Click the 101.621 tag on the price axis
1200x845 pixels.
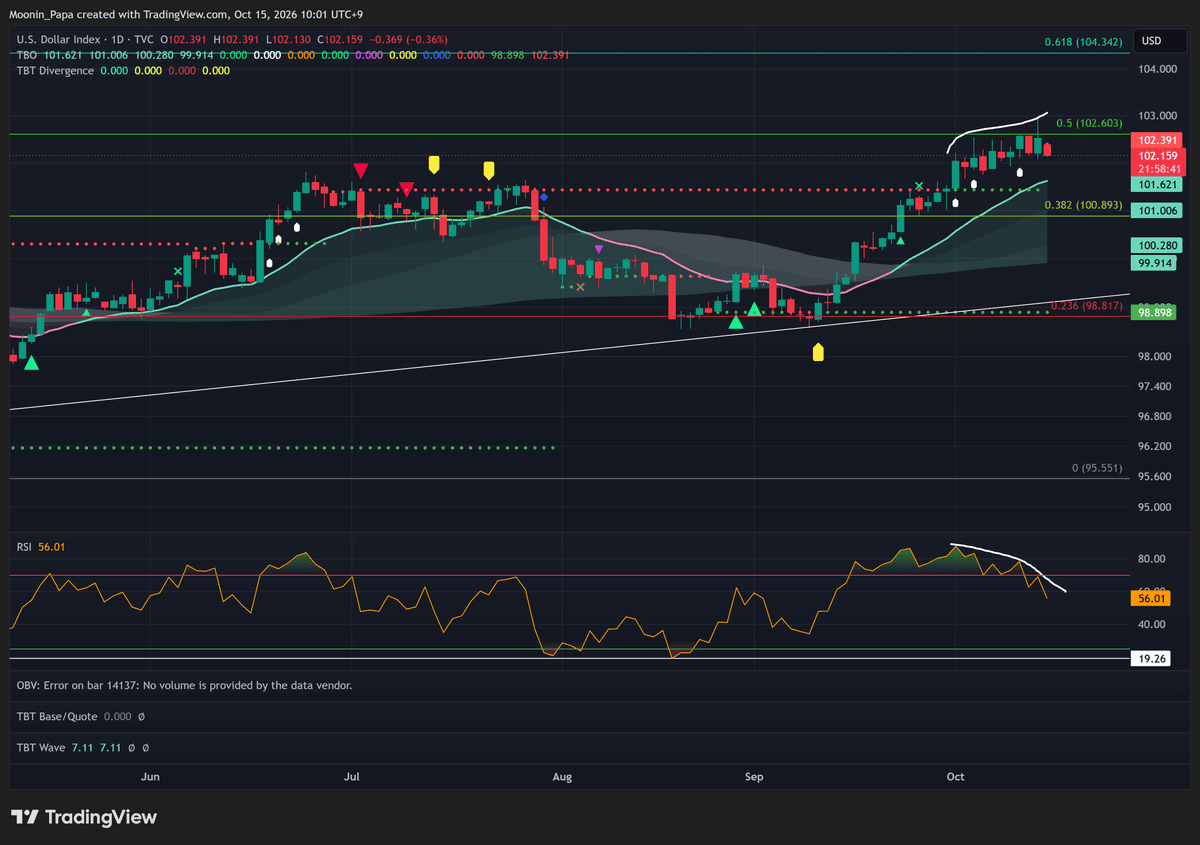click(x=1157, y=185)
